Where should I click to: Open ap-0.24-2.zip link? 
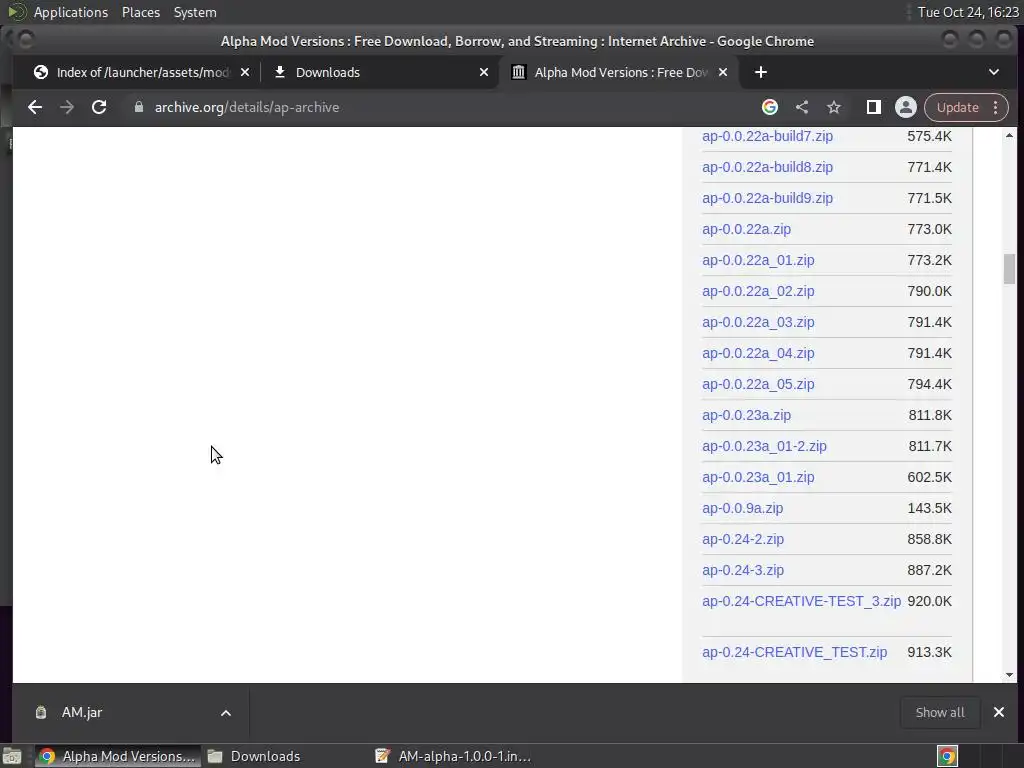tap(743, 539)
